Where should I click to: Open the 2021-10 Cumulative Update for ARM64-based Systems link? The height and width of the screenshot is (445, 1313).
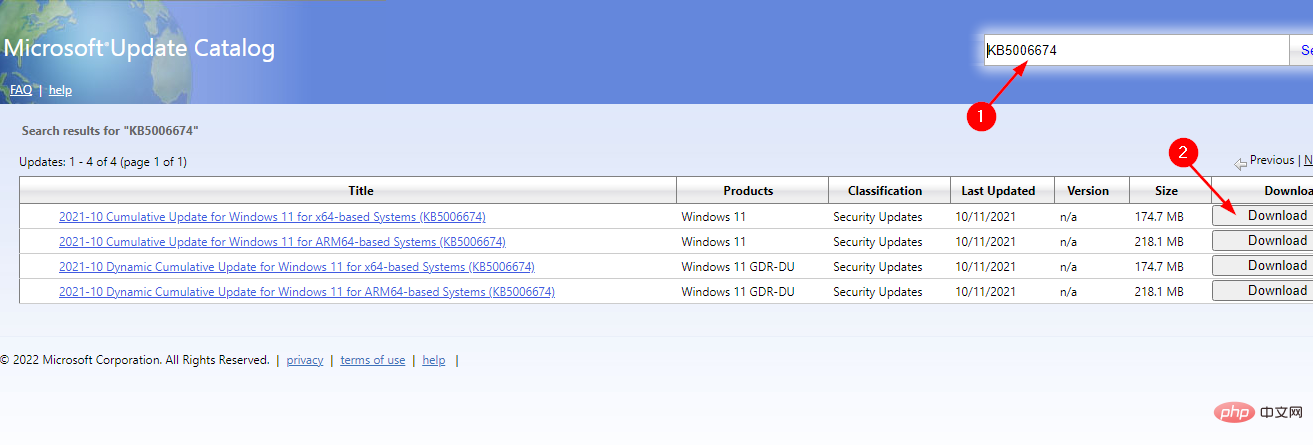(282, 242)
